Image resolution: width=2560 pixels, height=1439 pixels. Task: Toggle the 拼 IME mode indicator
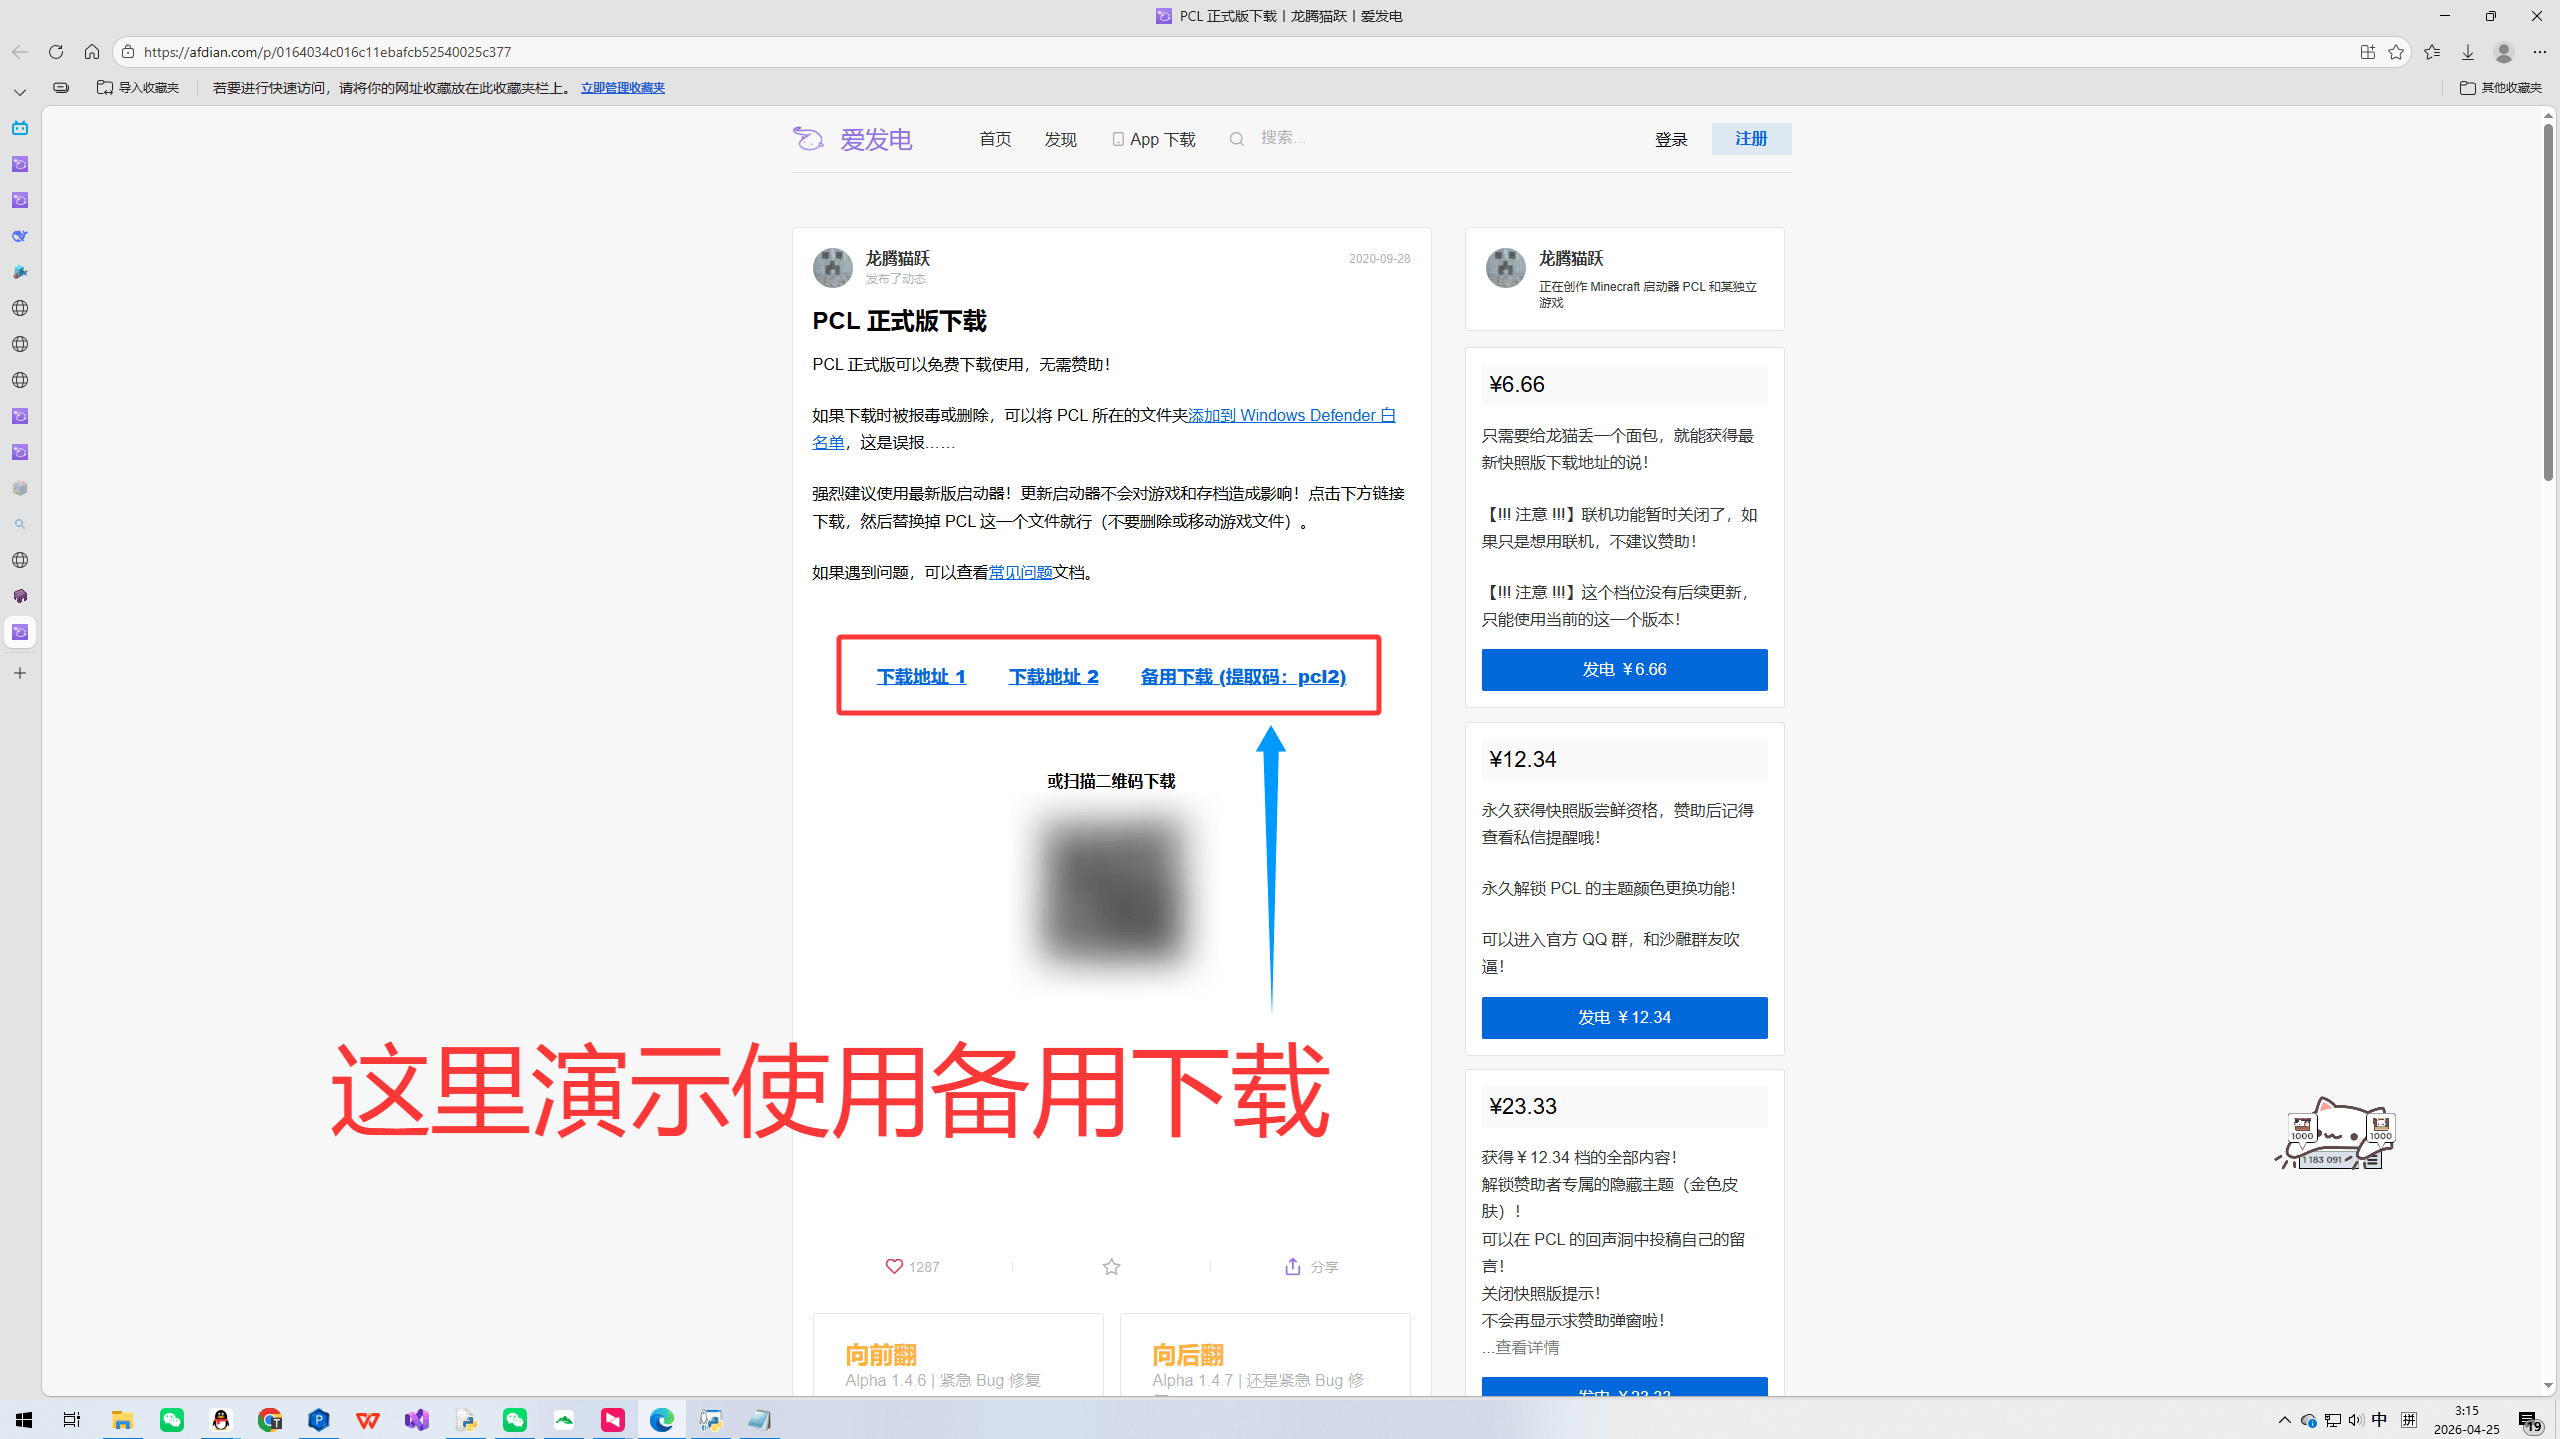point(2409,1420)
